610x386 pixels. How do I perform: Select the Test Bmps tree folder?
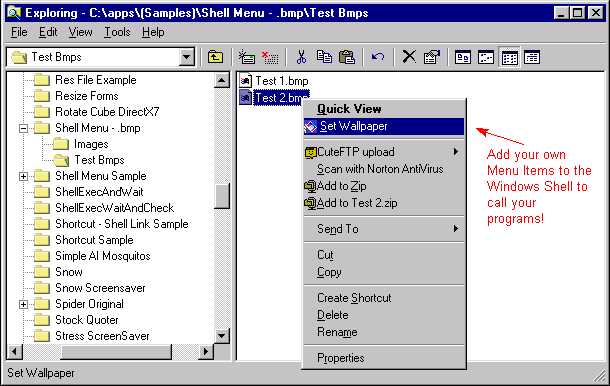[100, 160]
